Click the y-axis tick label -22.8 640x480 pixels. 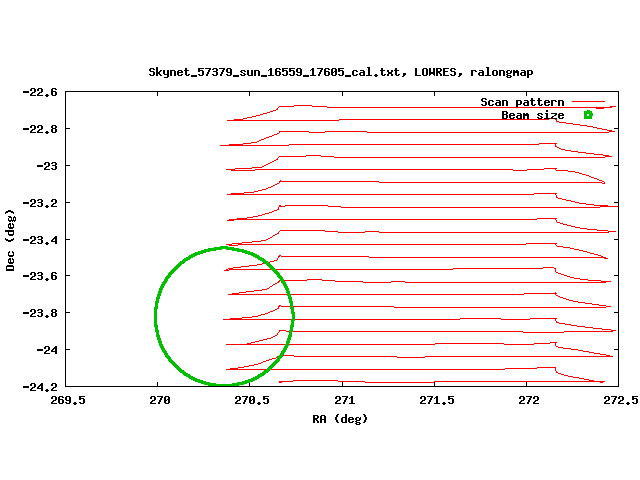coord(40,129)
